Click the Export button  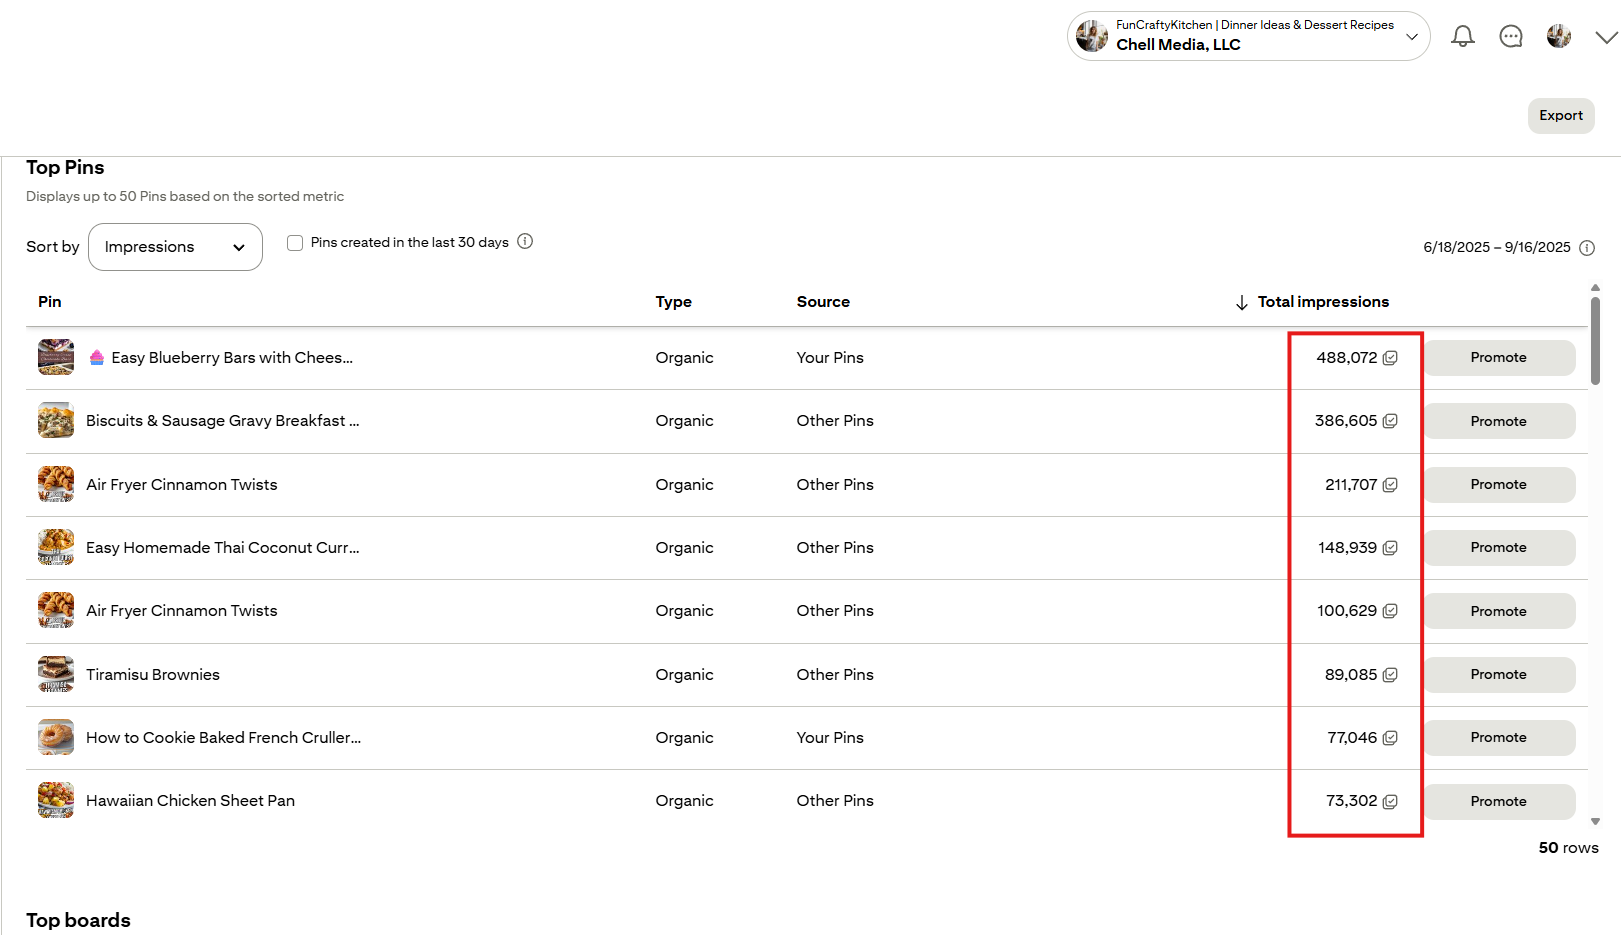[1560, 116]
